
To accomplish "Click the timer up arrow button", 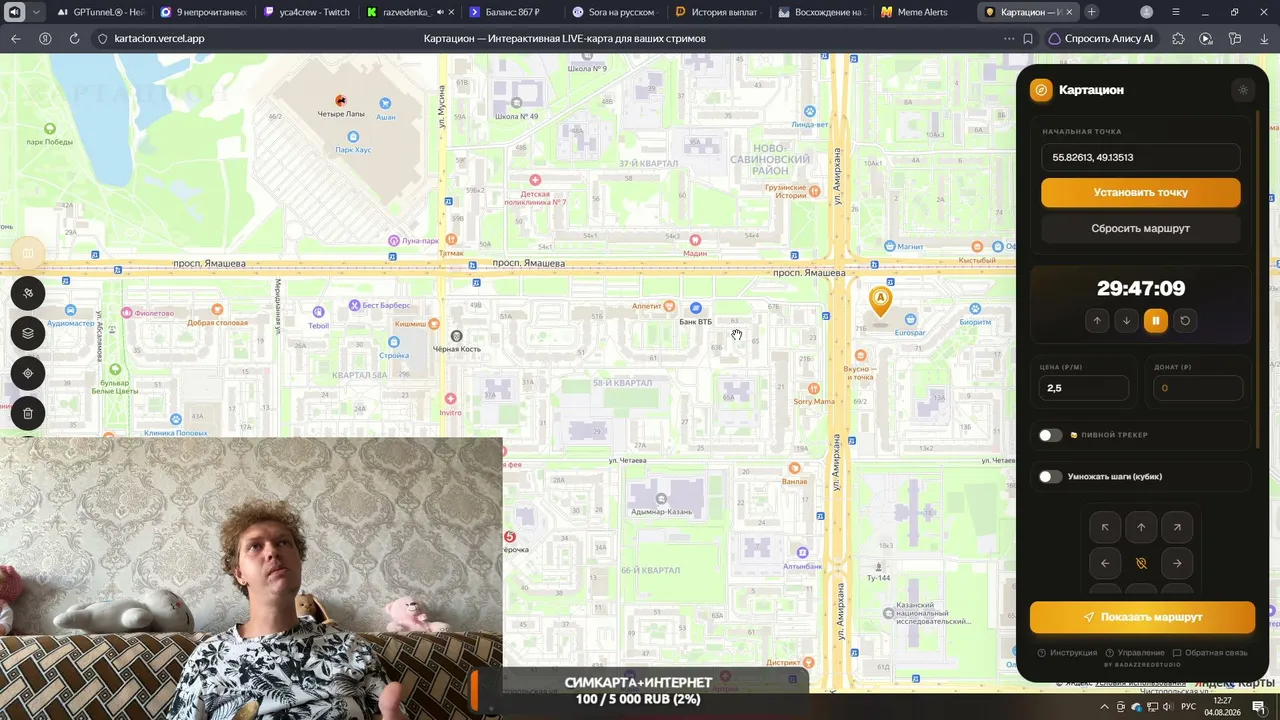I will [x=1097, y=321].
